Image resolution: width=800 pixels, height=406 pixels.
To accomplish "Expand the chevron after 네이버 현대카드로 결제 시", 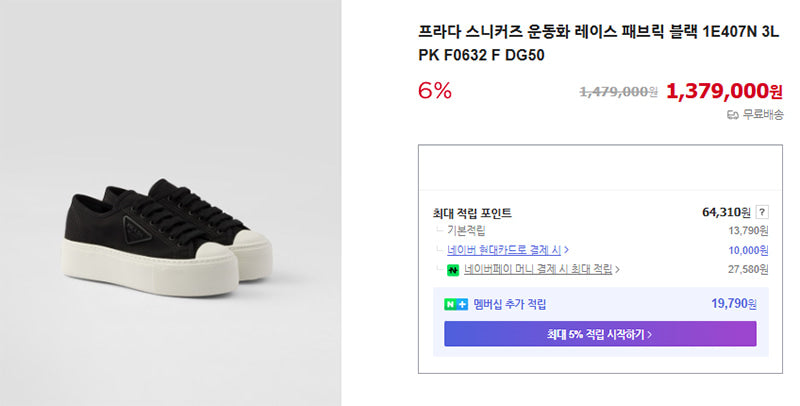I will (566, 250).
